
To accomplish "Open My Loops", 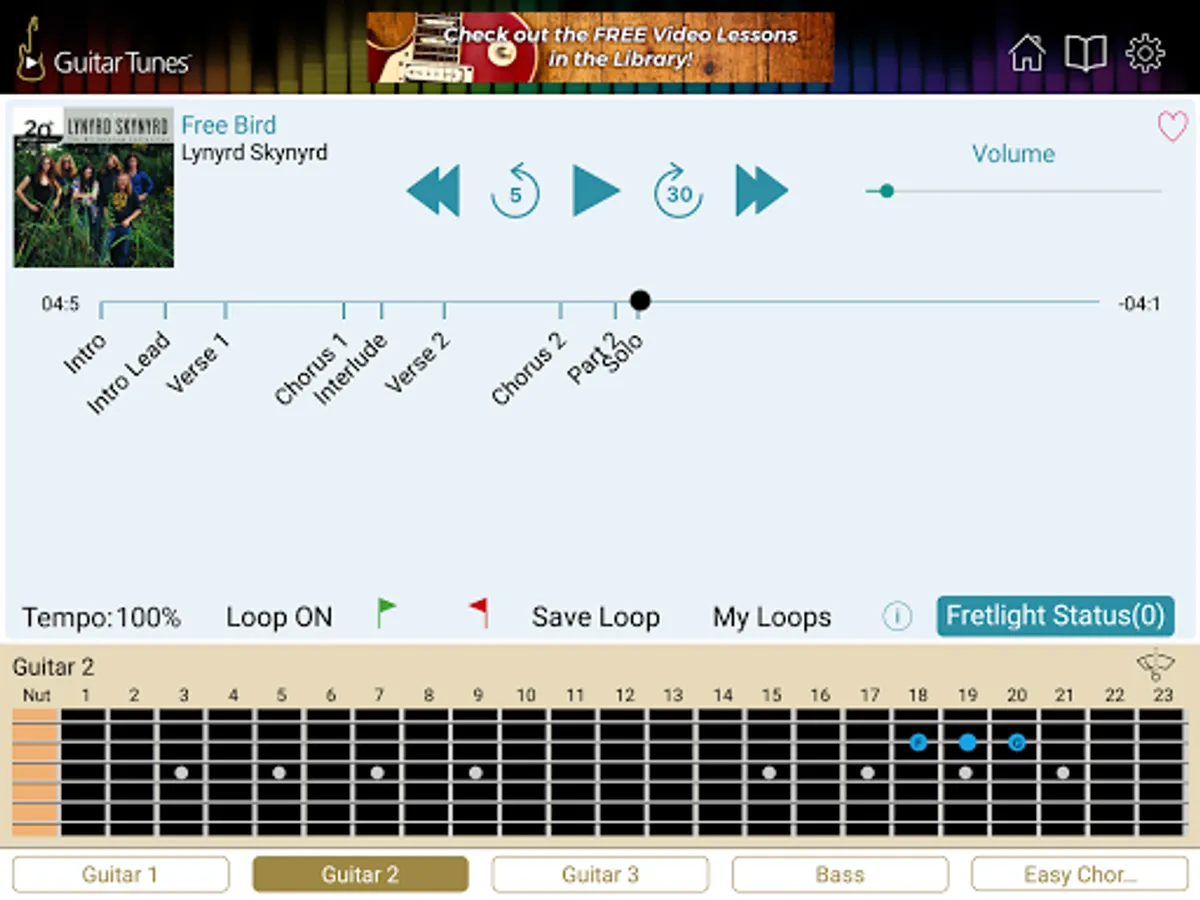I will 772,618.
